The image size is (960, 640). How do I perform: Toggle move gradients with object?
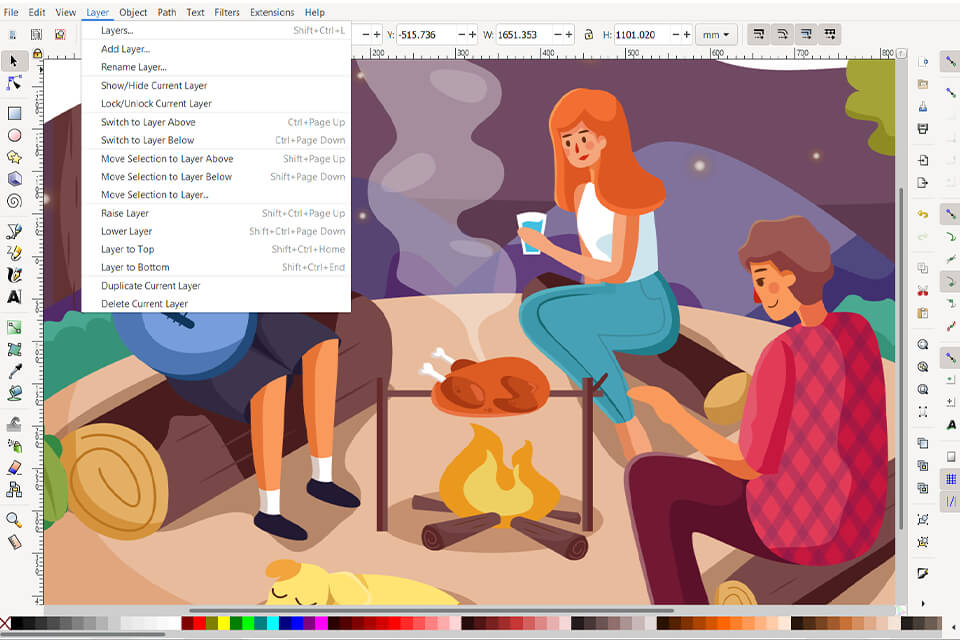(806, 34)
